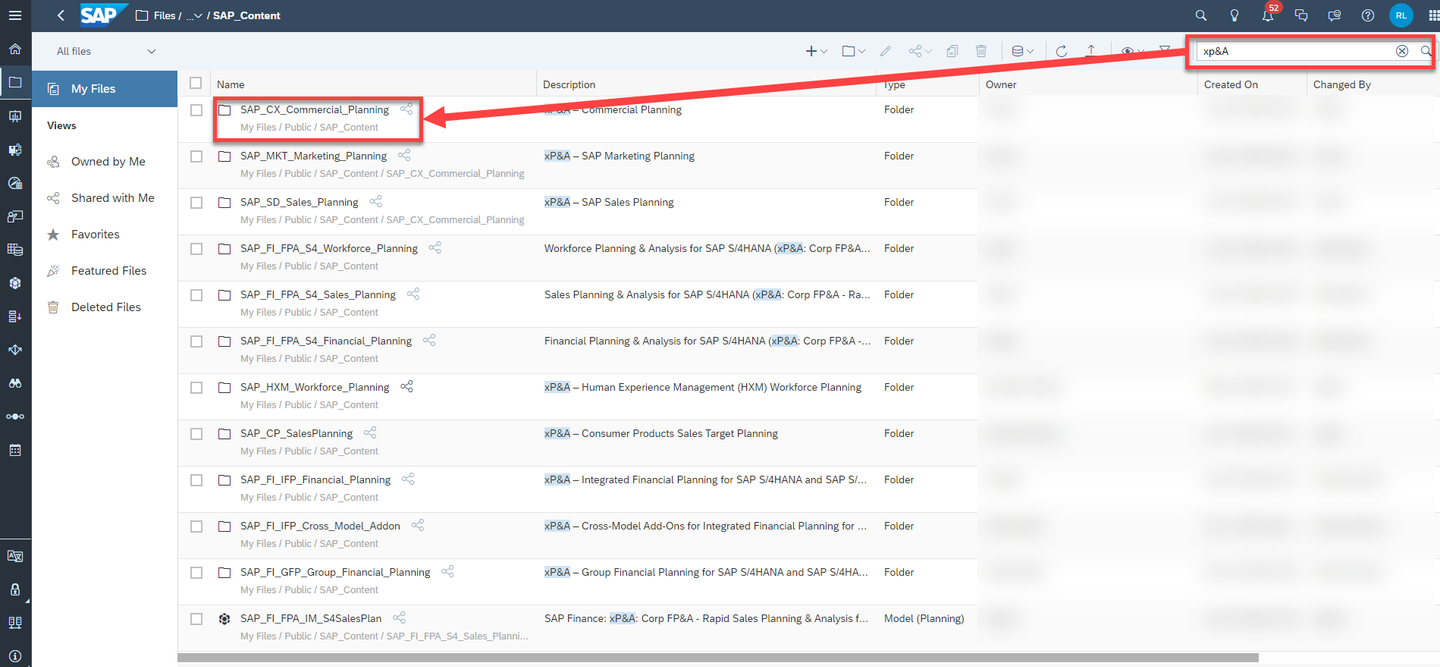This screenshot has width=1440, height=667.
Task: Open the info icon at rail bottom
Action: coord(15,656)
